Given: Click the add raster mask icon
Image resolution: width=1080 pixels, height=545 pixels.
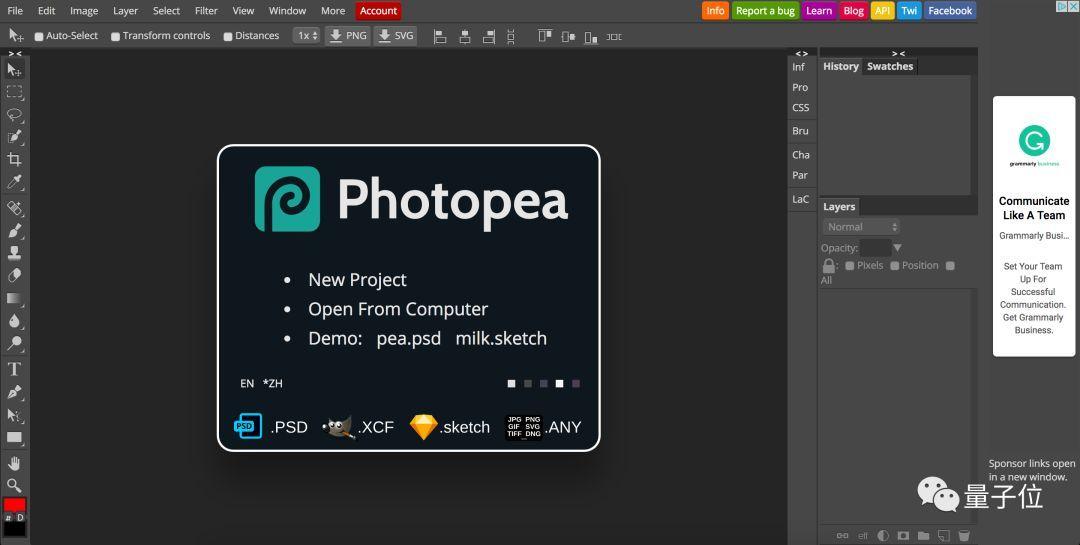Looking at the screenshot, I should (x=903, y=535).
